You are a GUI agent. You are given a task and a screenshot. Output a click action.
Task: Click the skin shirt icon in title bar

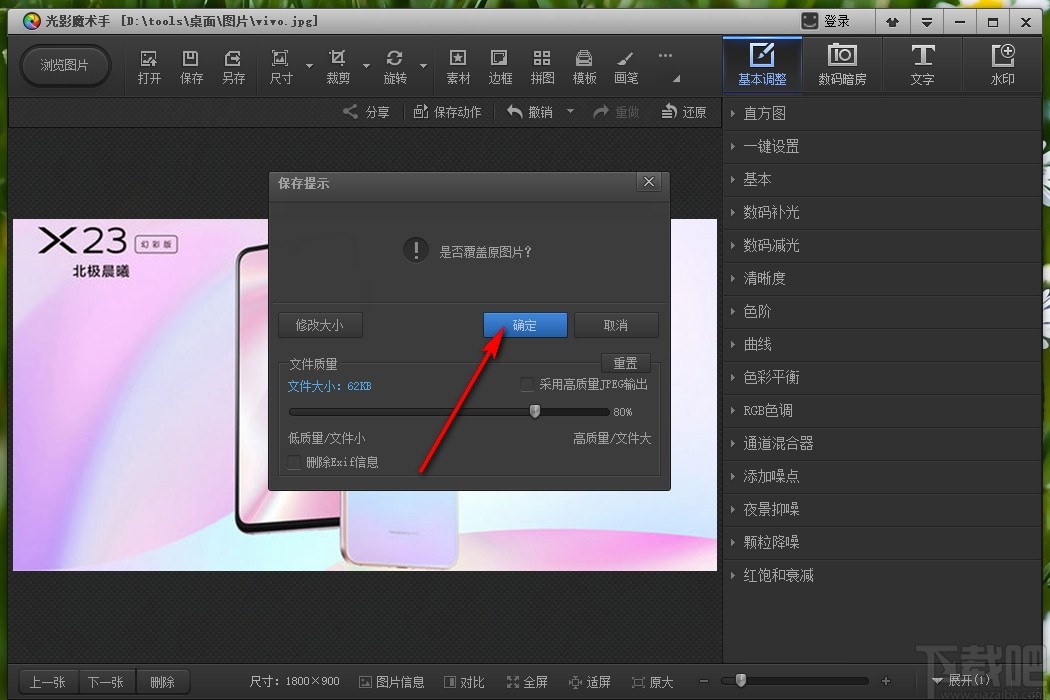tap(892, 22)
